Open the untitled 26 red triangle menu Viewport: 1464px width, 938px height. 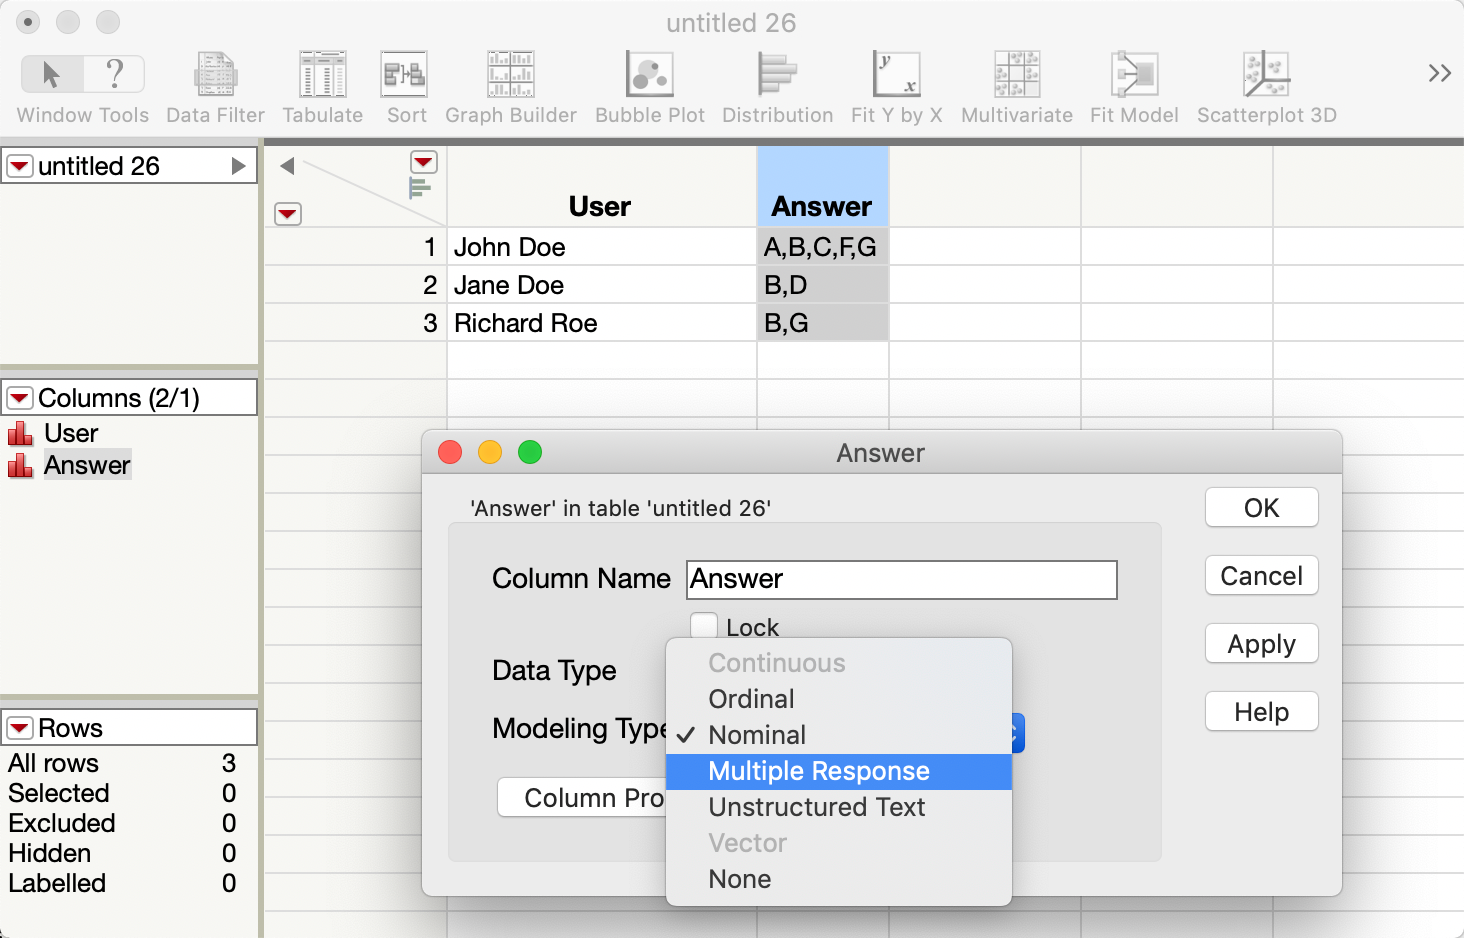coord(19,165)
